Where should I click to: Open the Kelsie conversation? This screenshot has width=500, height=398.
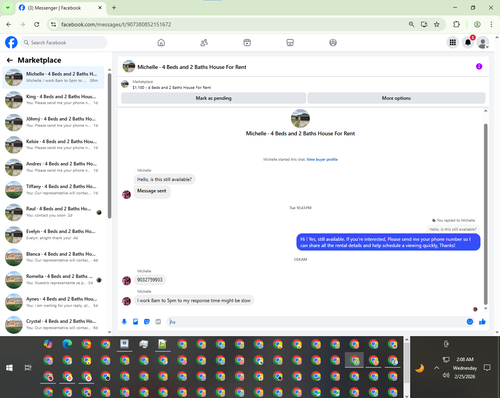tap(53, 145)
